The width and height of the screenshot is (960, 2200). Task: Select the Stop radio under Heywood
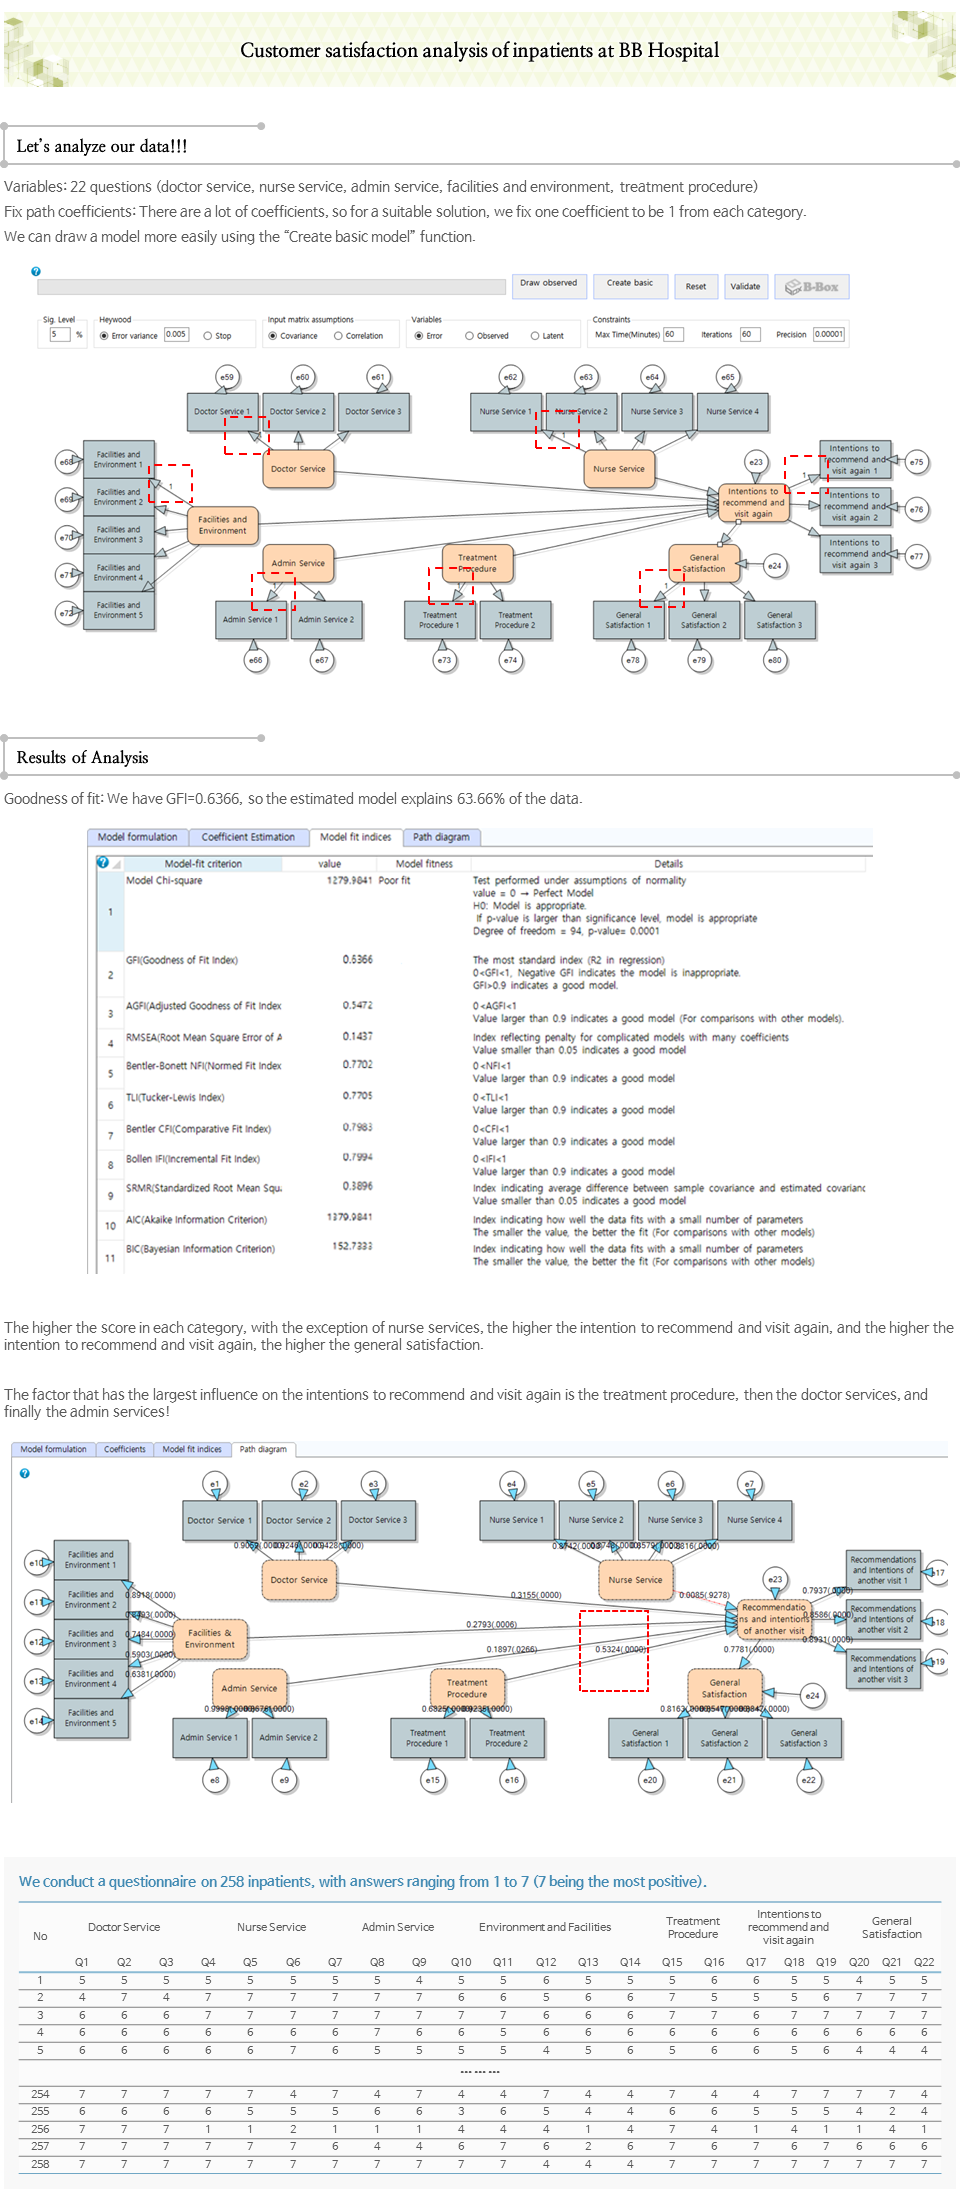click(207, 336)
